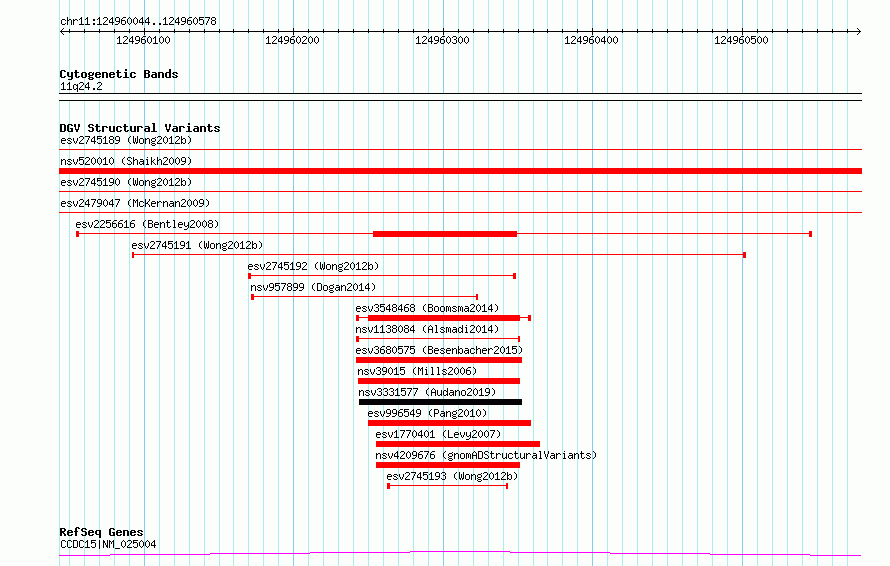Click the chr11:124960044..124960578 coordinates text
The image size is (890, 566).
tap(138, 21)
